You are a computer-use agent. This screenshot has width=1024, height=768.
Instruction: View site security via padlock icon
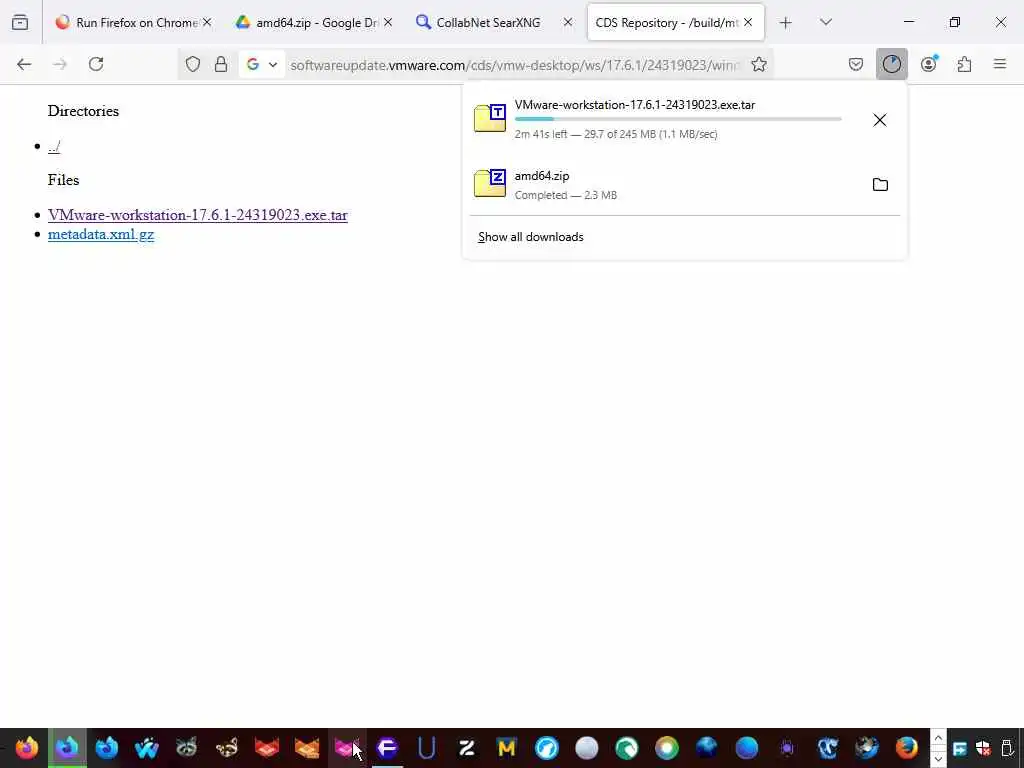(221, 64)
